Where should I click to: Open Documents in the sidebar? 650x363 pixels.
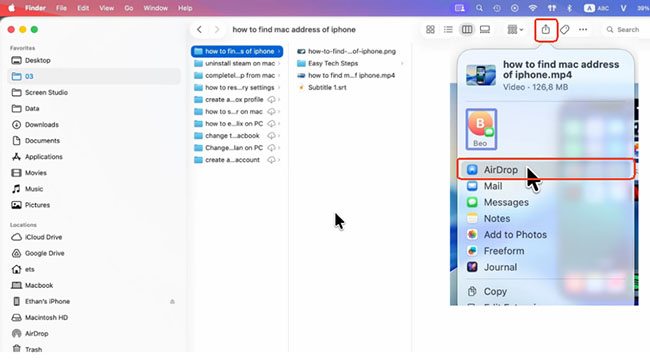[x=94, y=141]
